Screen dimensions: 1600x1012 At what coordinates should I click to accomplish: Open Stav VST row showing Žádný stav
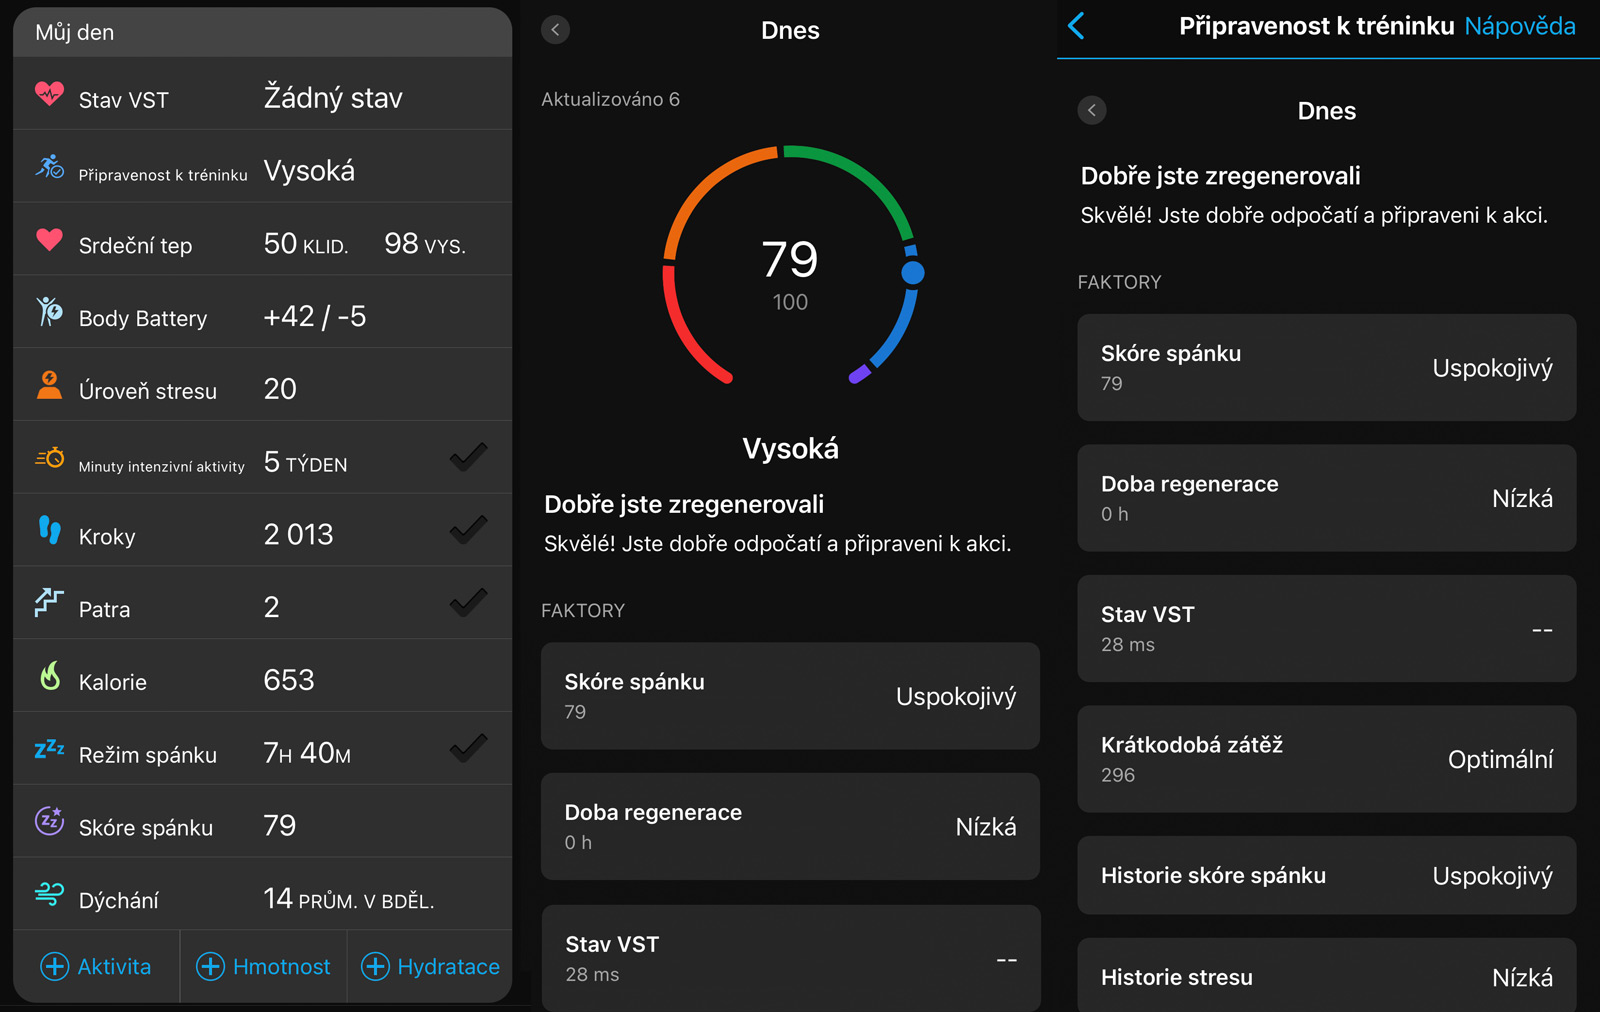pyautogui.click(x=263, y=94)
